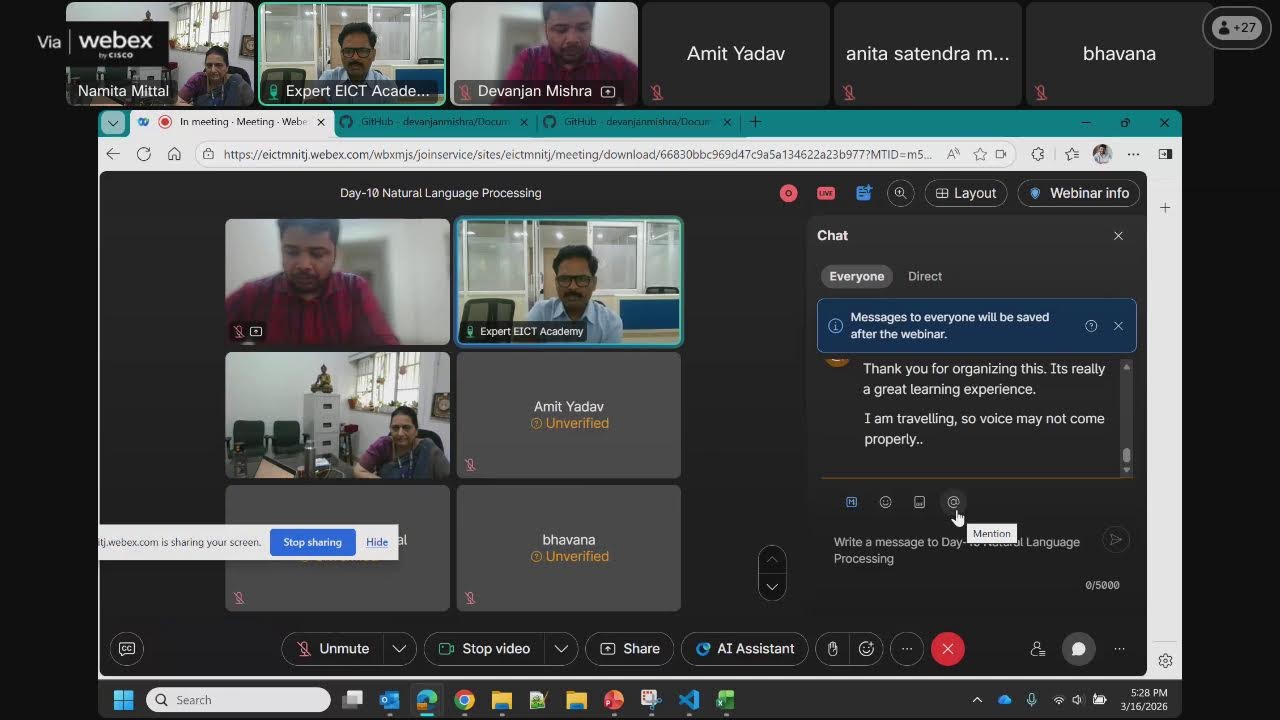Open closed captions with the CC icon
The image size is (1280, 720).
click(x=127, y=649)
